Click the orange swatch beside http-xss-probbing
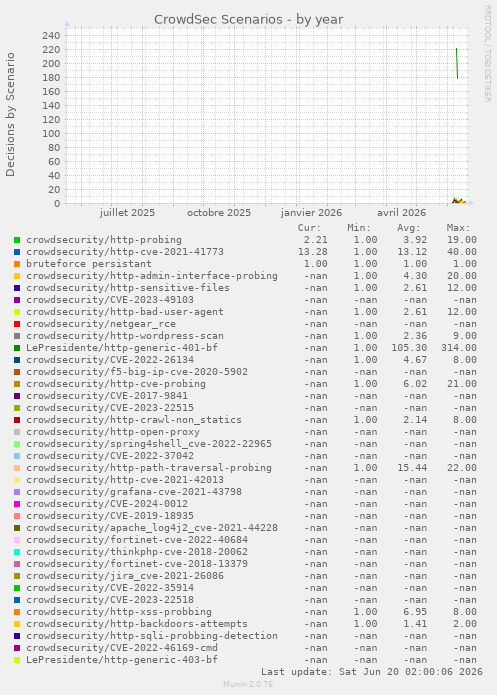Image resolution: width=497 pixels, height=695 pixels. (17, 612)
